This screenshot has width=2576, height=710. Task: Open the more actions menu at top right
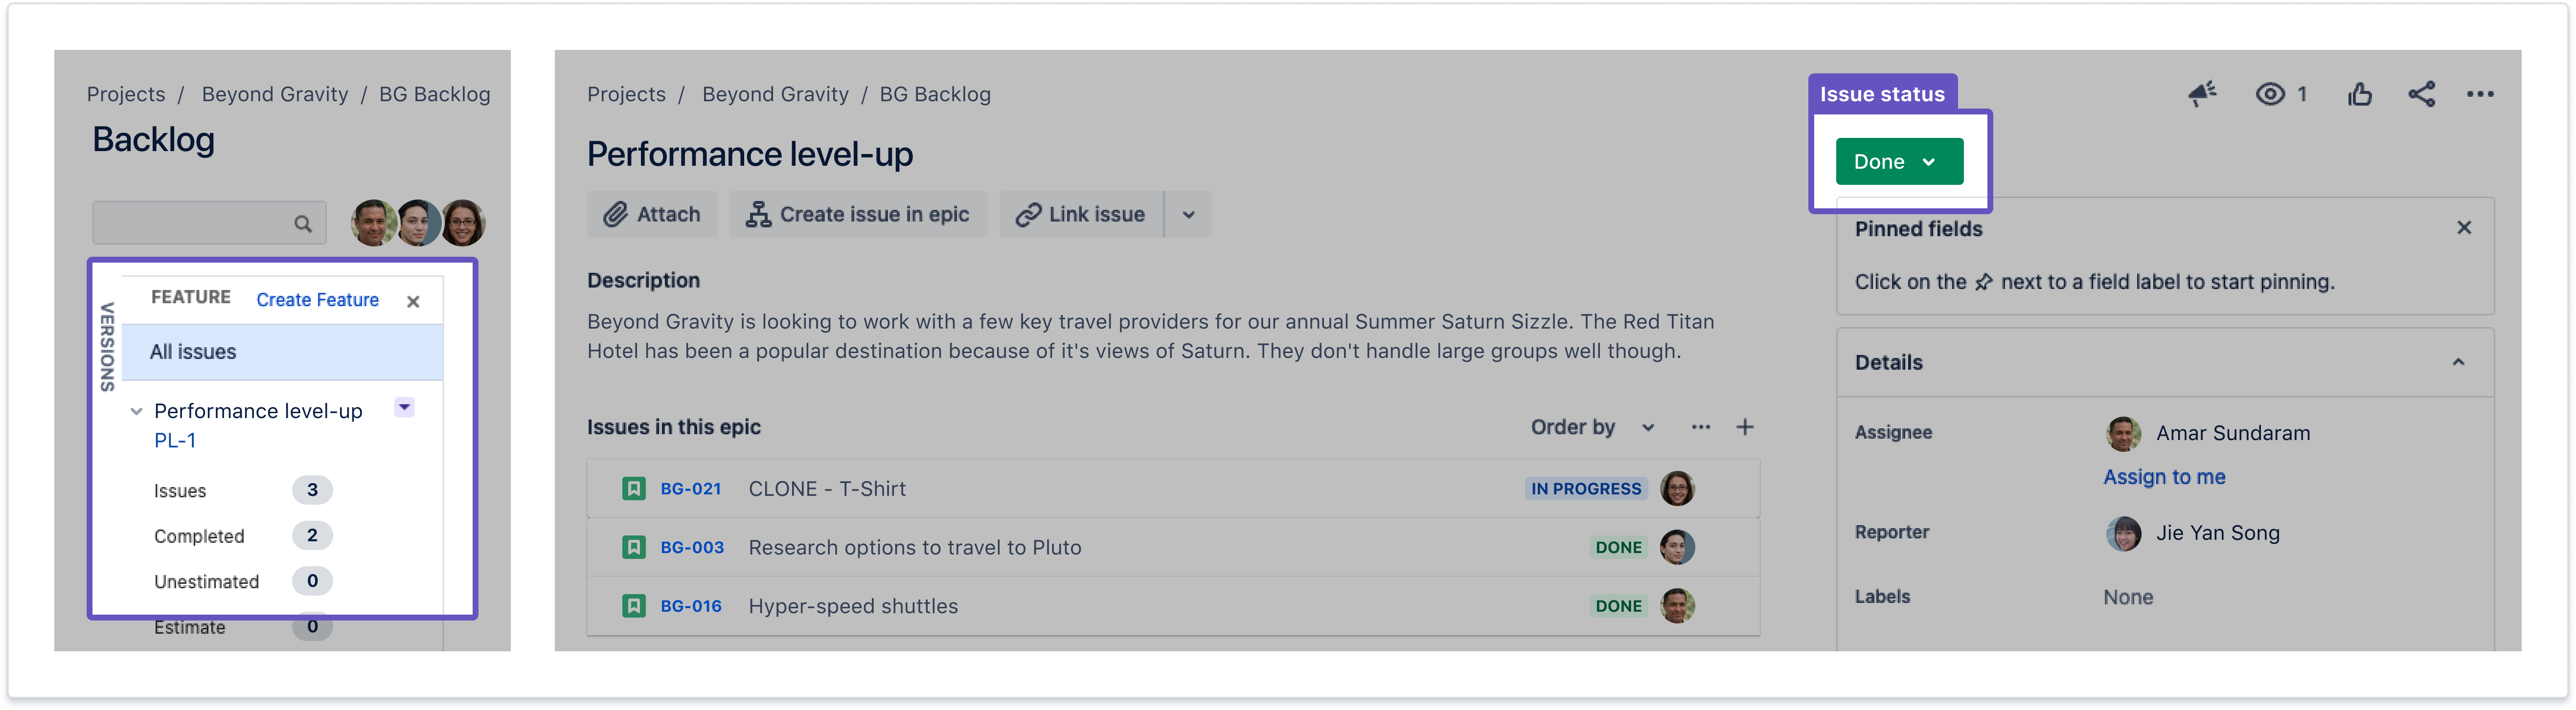[2480, 94]
